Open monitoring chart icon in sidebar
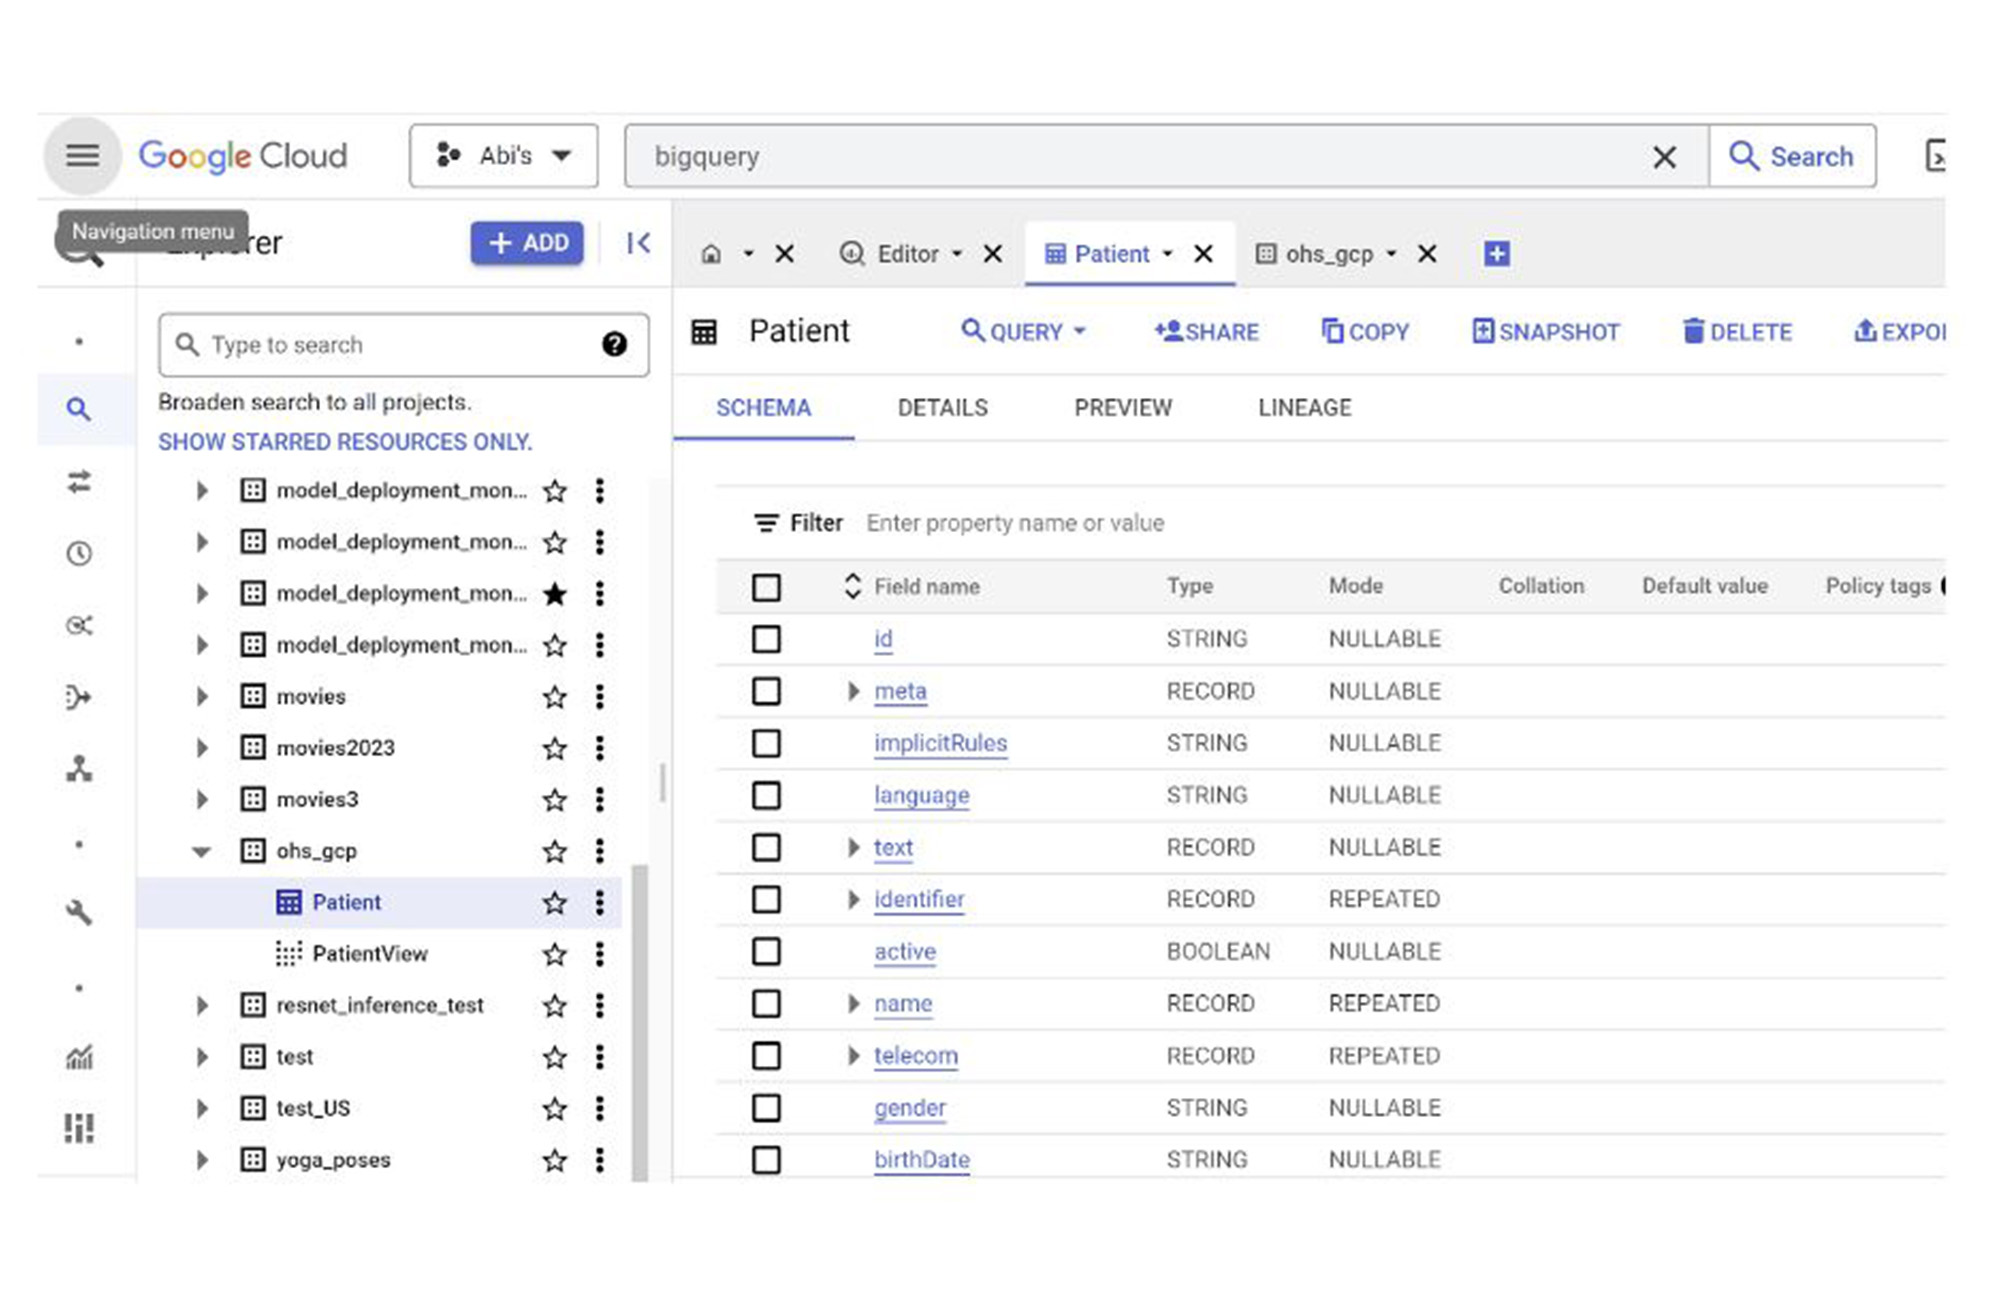The image size is (2000, 1295). (79, 1057)
